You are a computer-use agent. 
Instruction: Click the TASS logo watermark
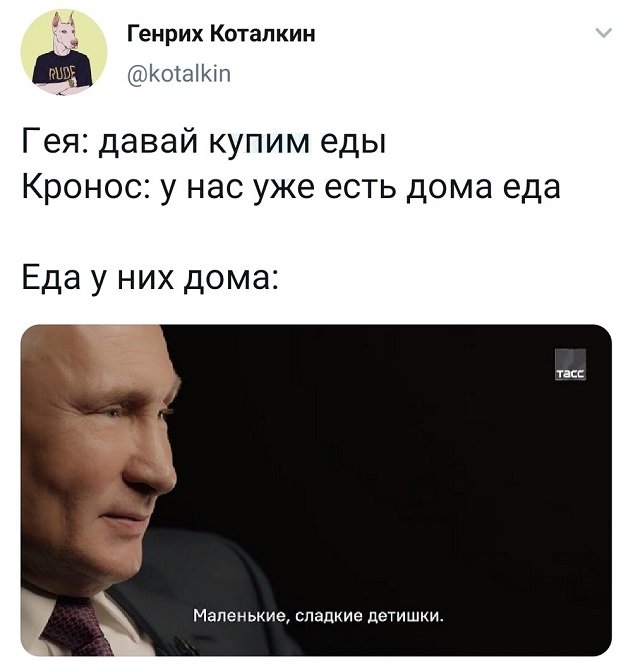coord(570,364)
